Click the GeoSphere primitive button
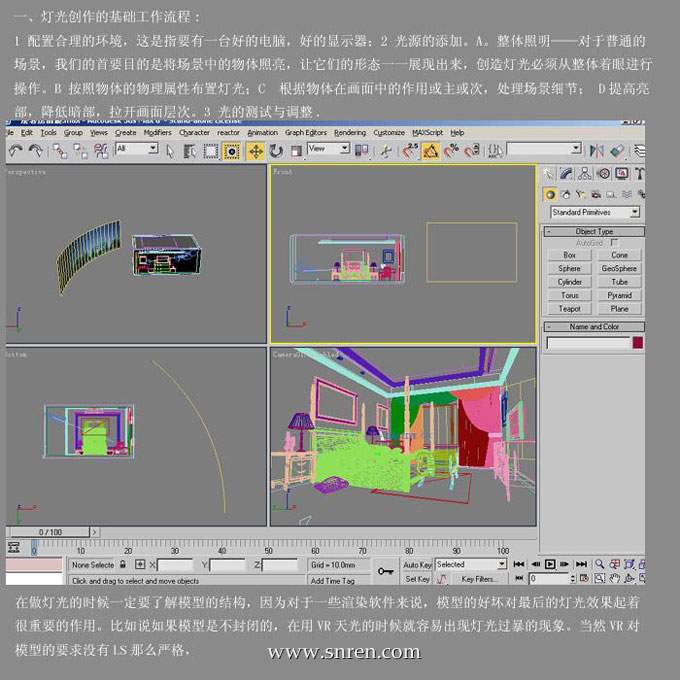Image resolution: width=680 pixels, height=680 pixels. click(619, 268)
